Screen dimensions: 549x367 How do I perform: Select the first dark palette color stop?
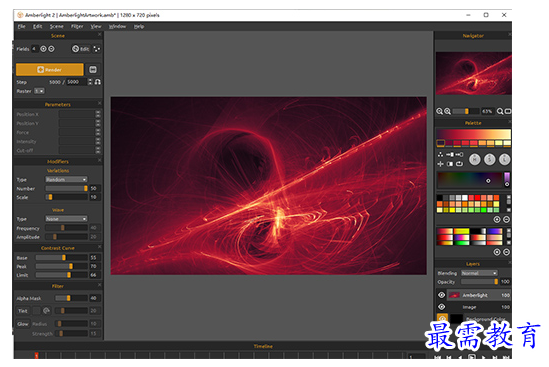440,143
